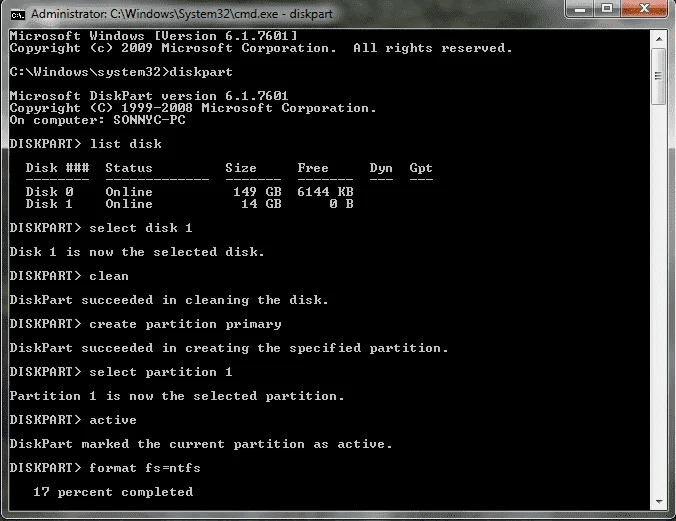The height and width of the screenshot is (521, 676).
Task: Click the 'Status' column header
Action: click(x=129, y=168)
